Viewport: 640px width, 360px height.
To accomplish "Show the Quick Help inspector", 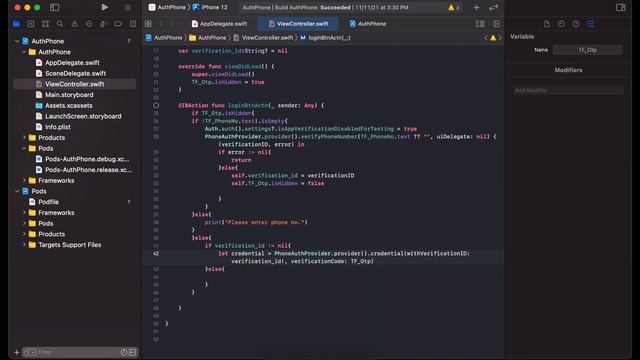I will (x=576, y=24).
